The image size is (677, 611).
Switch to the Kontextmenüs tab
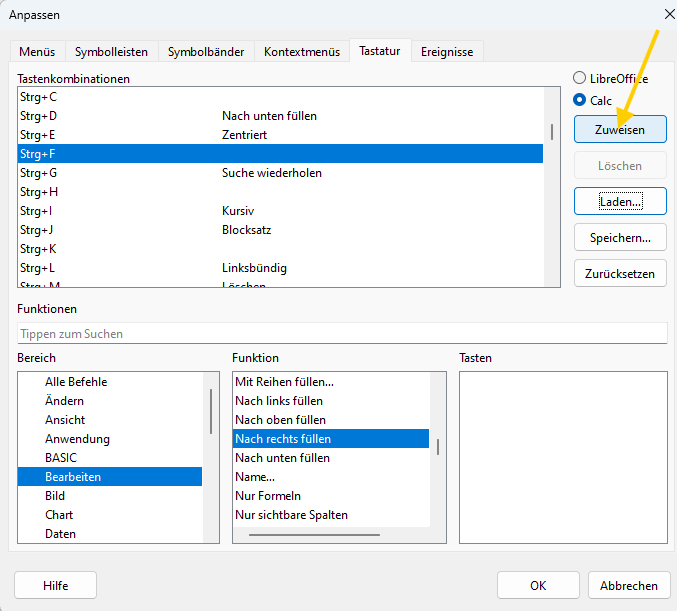(301, 52)
